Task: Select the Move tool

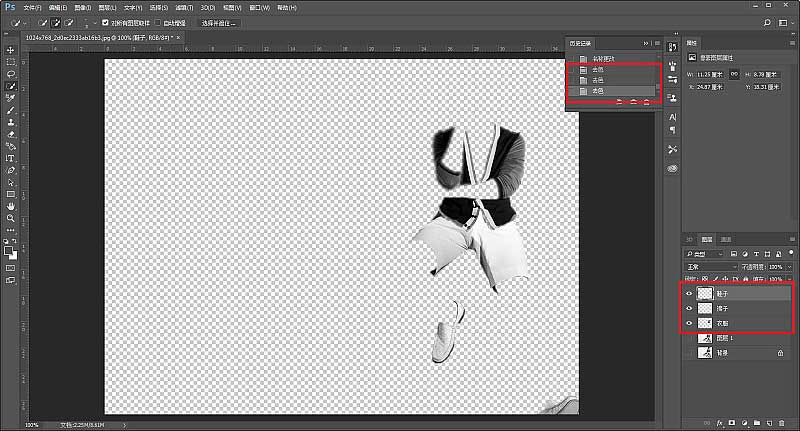Action: pyautogui.click(x=11, y=50)
